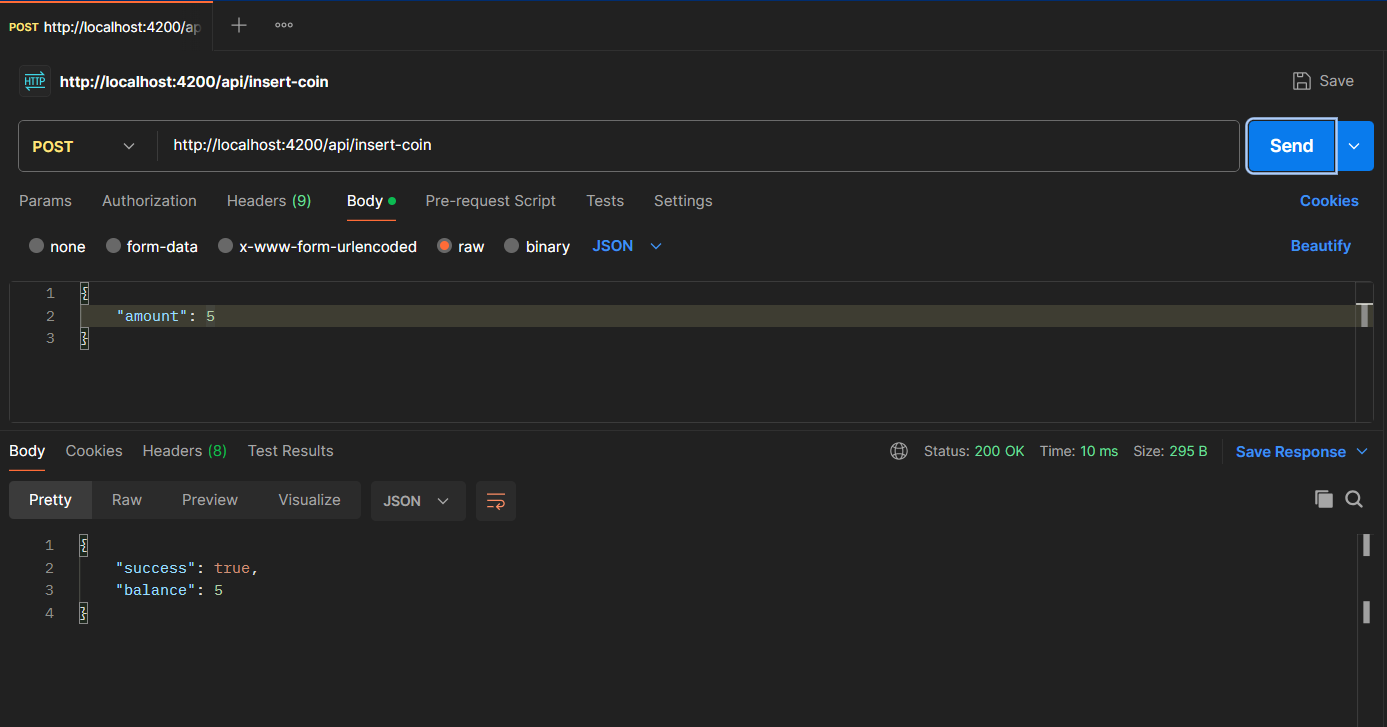Copy response using the copy icon
The height and width of the screenshot is (727, 1387).
click(x=1324, y=499)
